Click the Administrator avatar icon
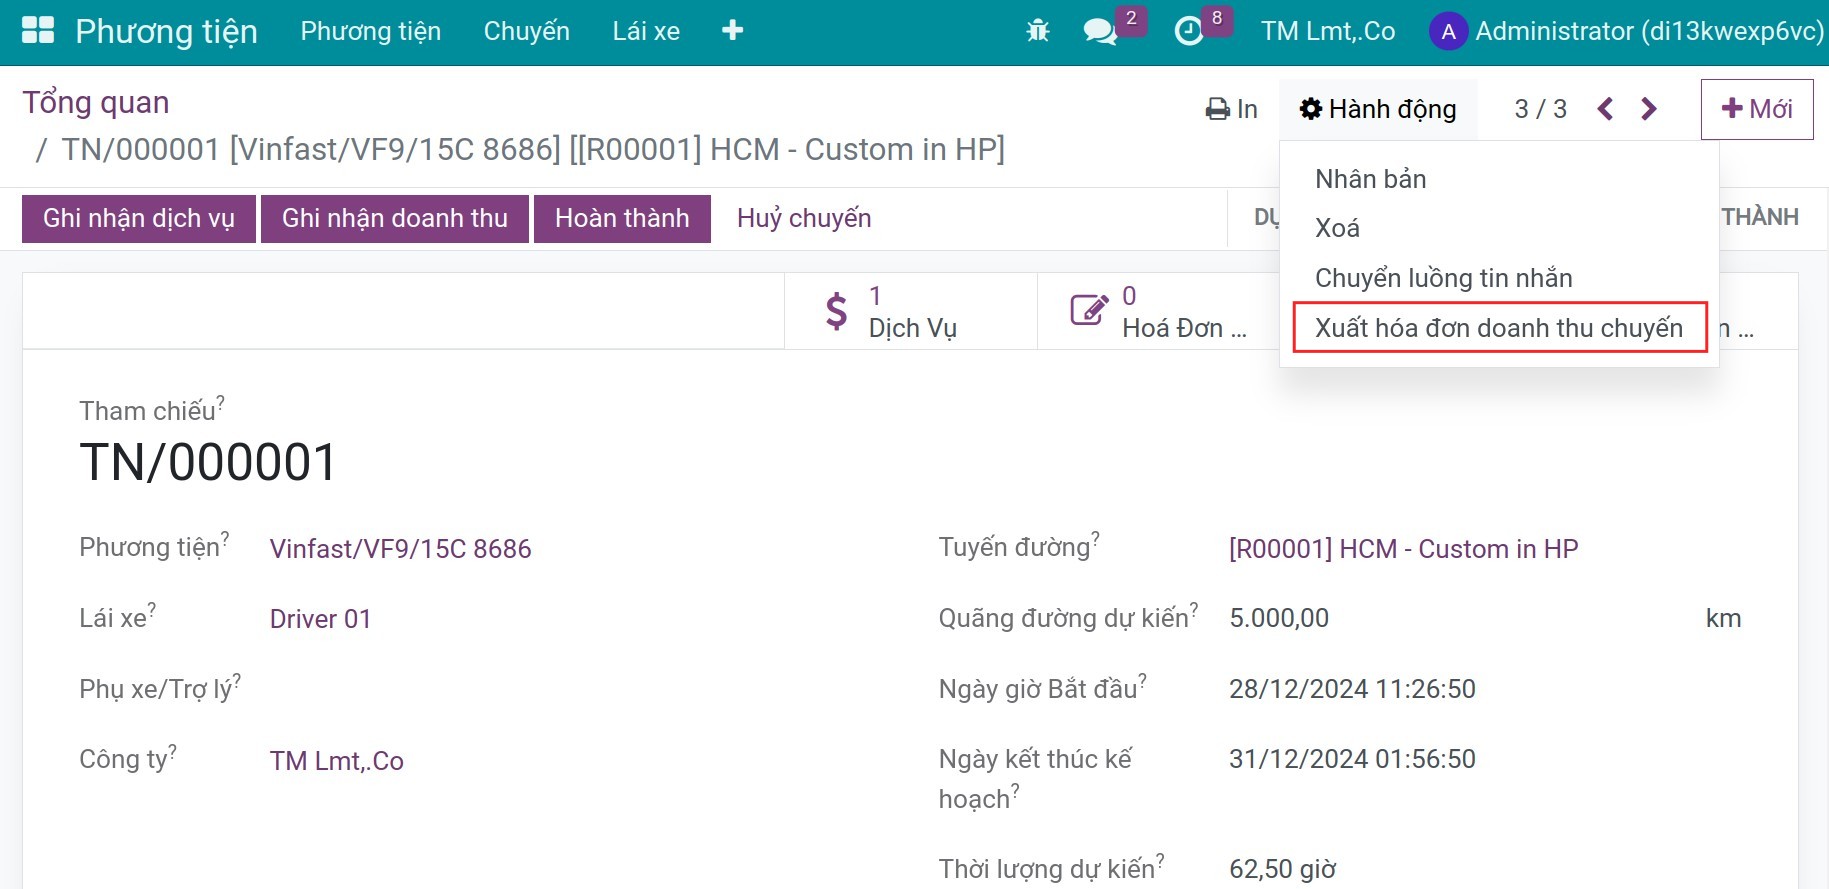 [x=1448, y=31]
